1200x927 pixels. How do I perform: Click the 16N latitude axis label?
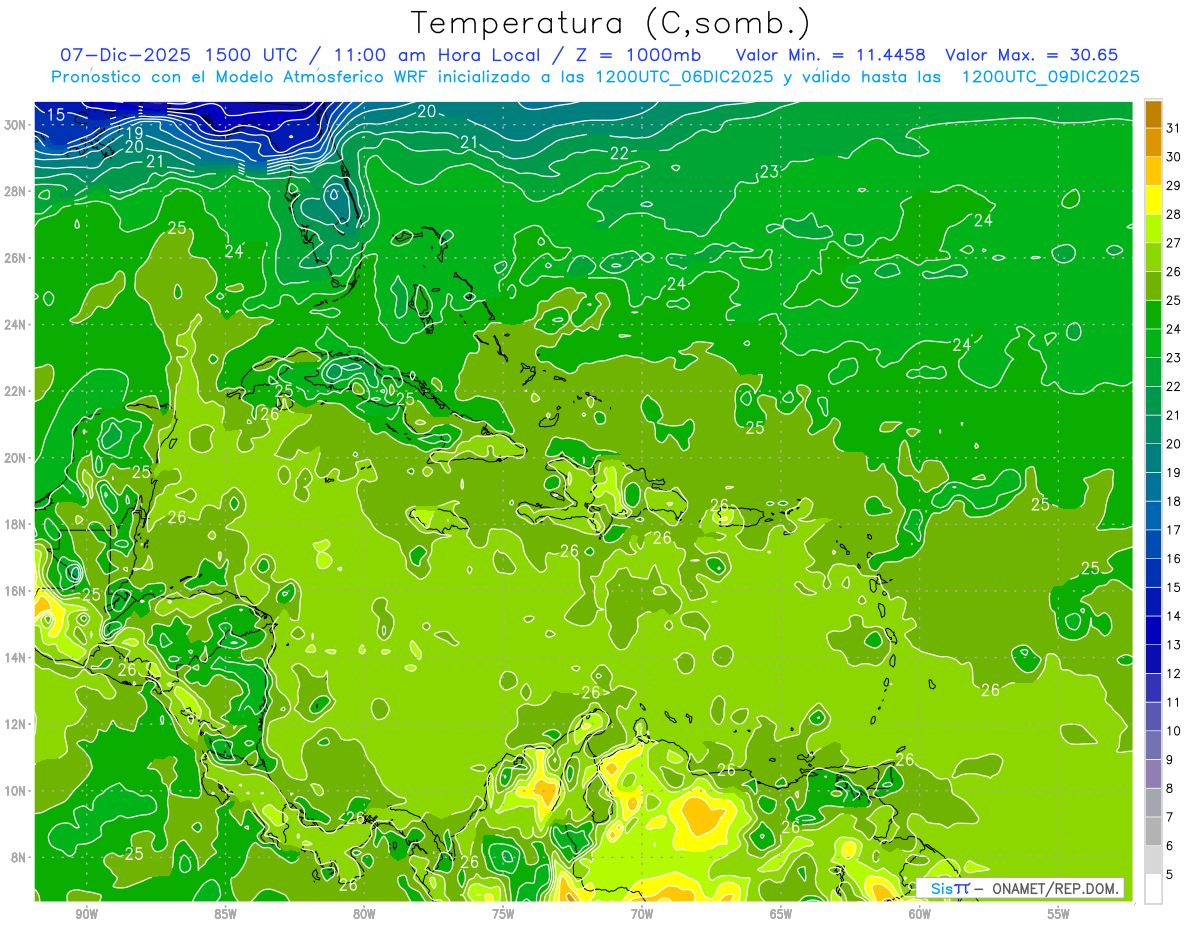point(15,591)
